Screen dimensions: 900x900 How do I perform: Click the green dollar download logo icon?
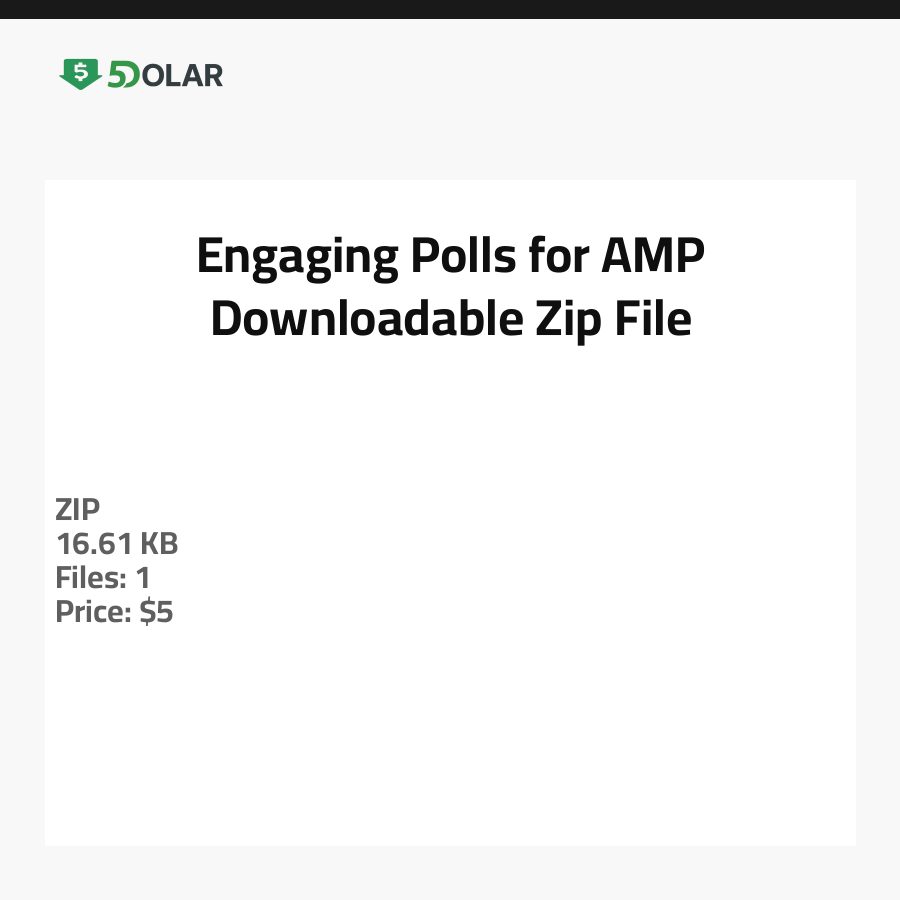click(80, 74)
